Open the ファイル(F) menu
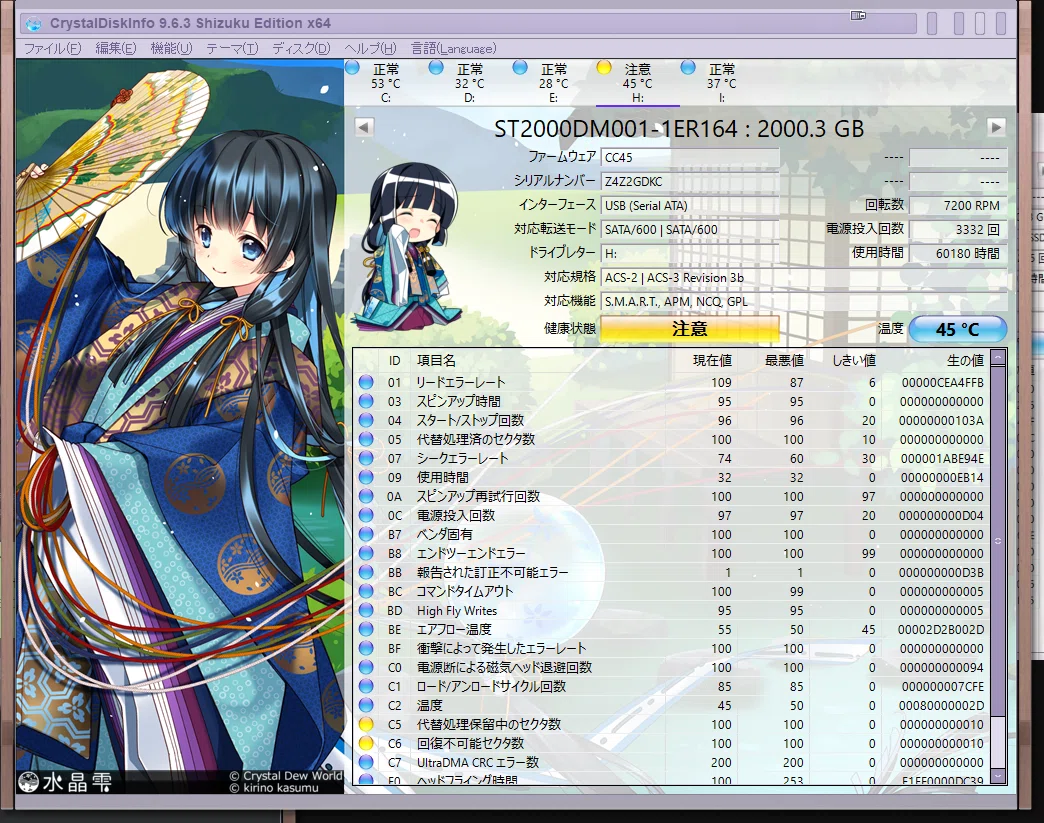Screen dimensions: 1044x823 52,49
